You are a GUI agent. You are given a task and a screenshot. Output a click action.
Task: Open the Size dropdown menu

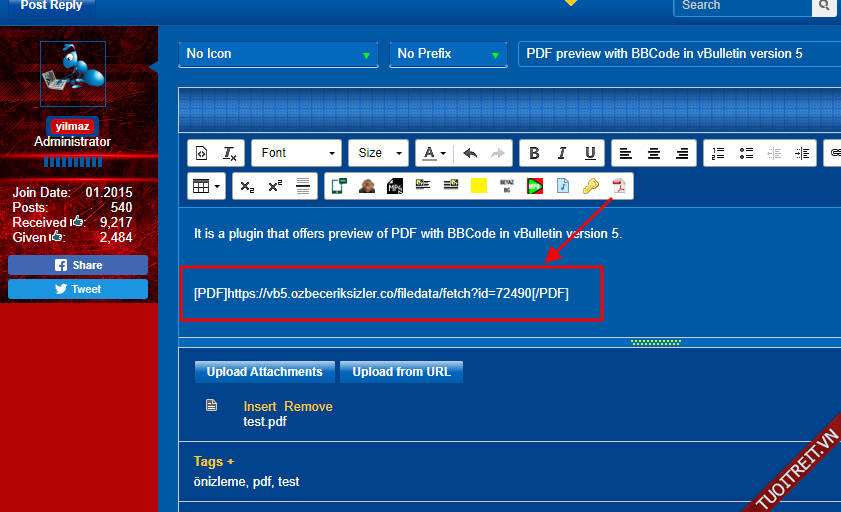pyautogui.click(x=378, y=153)
